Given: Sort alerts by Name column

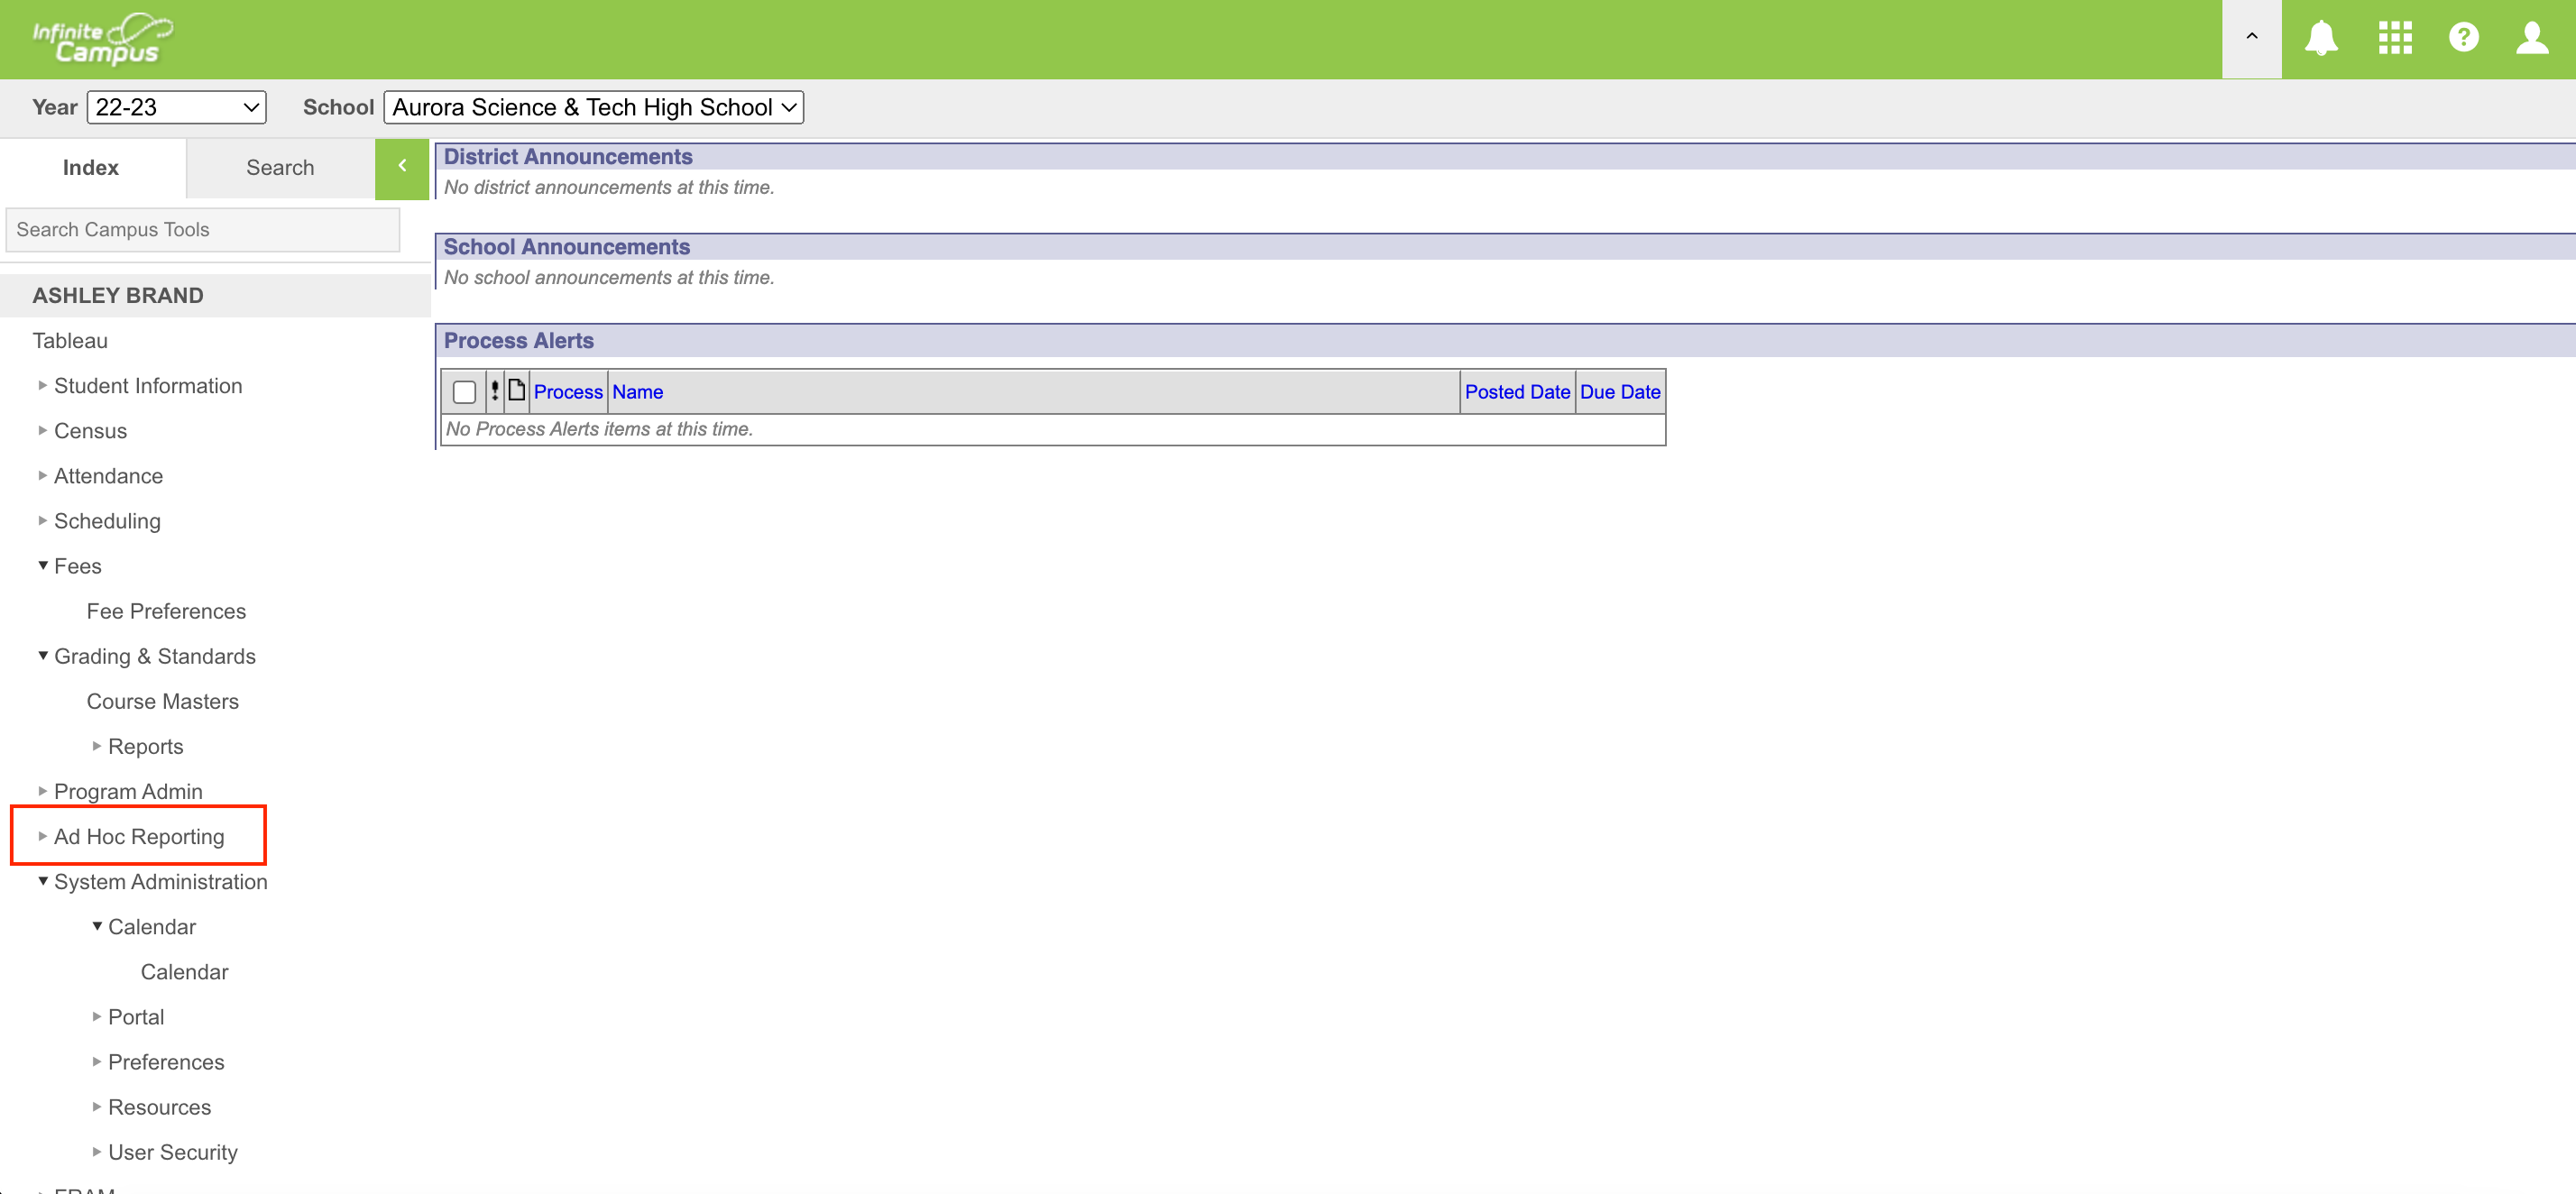Looking at the screenshot, I should (637, 392).
